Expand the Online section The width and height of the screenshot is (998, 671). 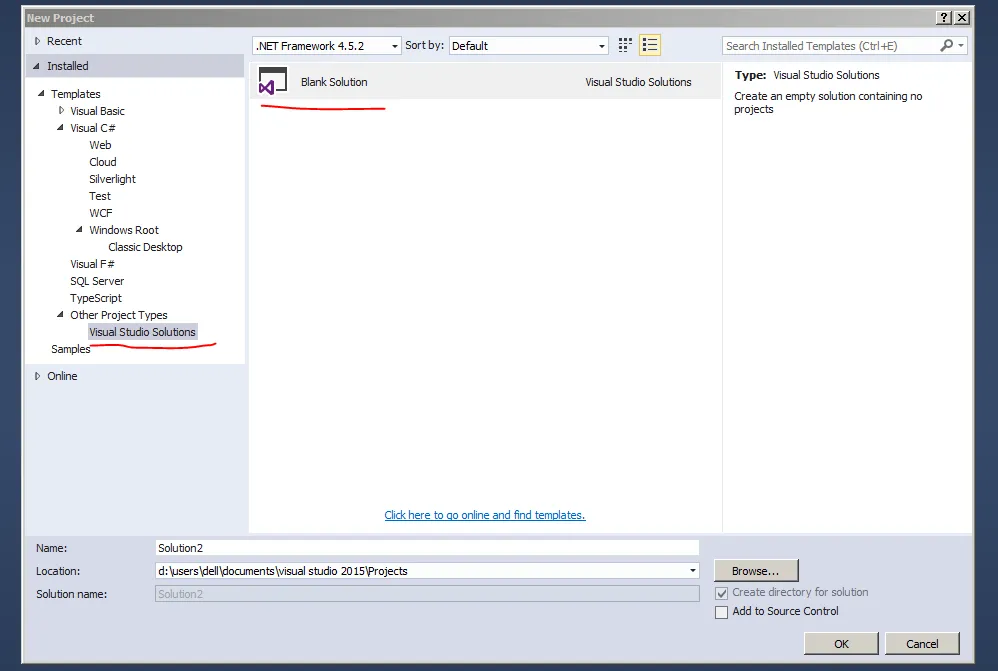pyautogui.click(x=38, y=376)
